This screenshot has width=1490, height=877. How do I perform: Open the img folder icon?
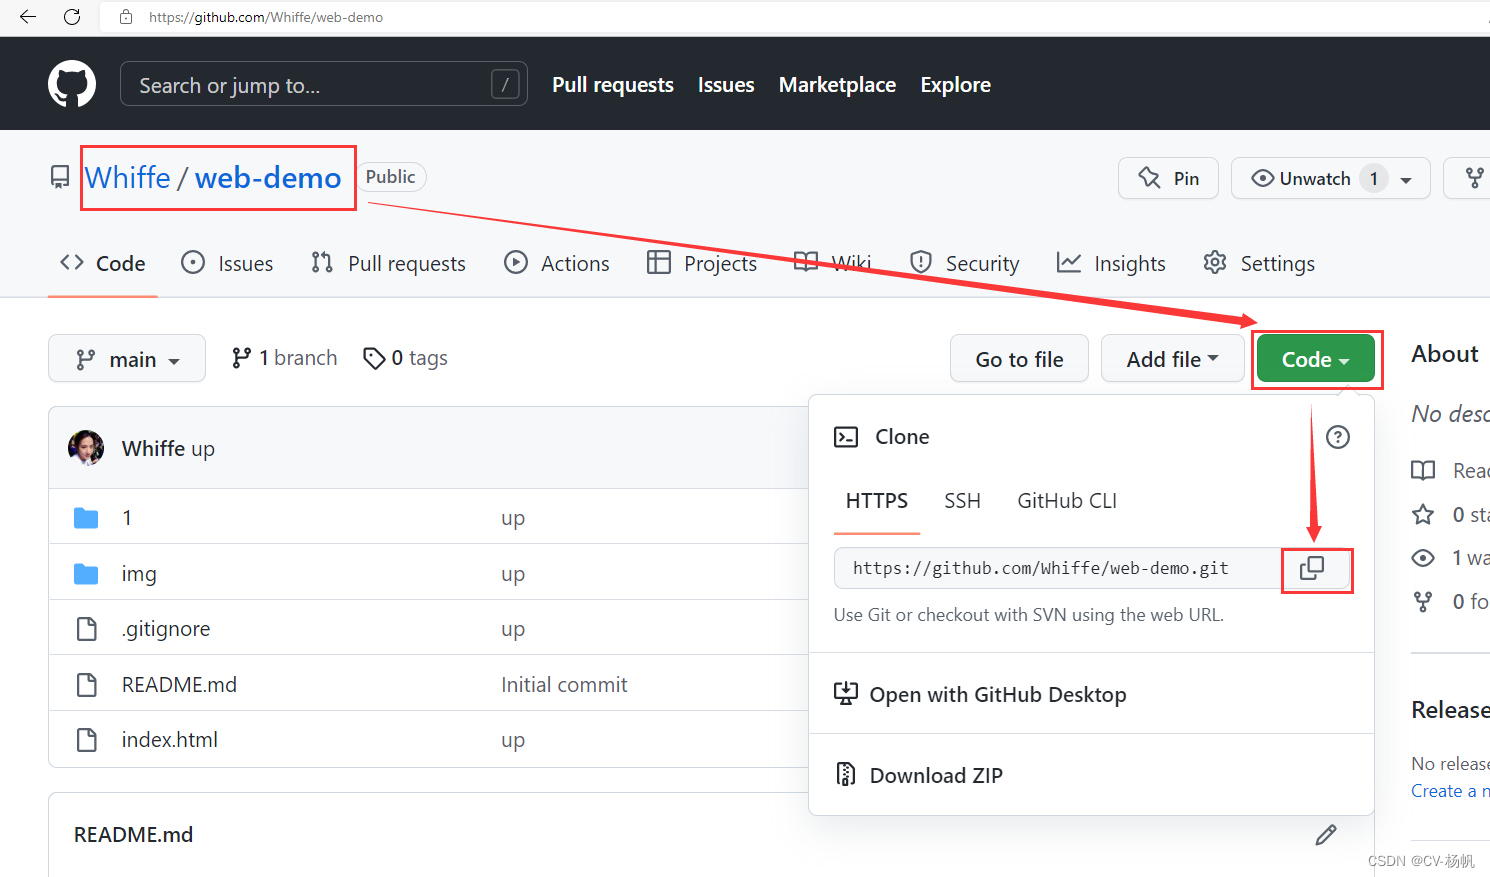[x=86, y=574]
